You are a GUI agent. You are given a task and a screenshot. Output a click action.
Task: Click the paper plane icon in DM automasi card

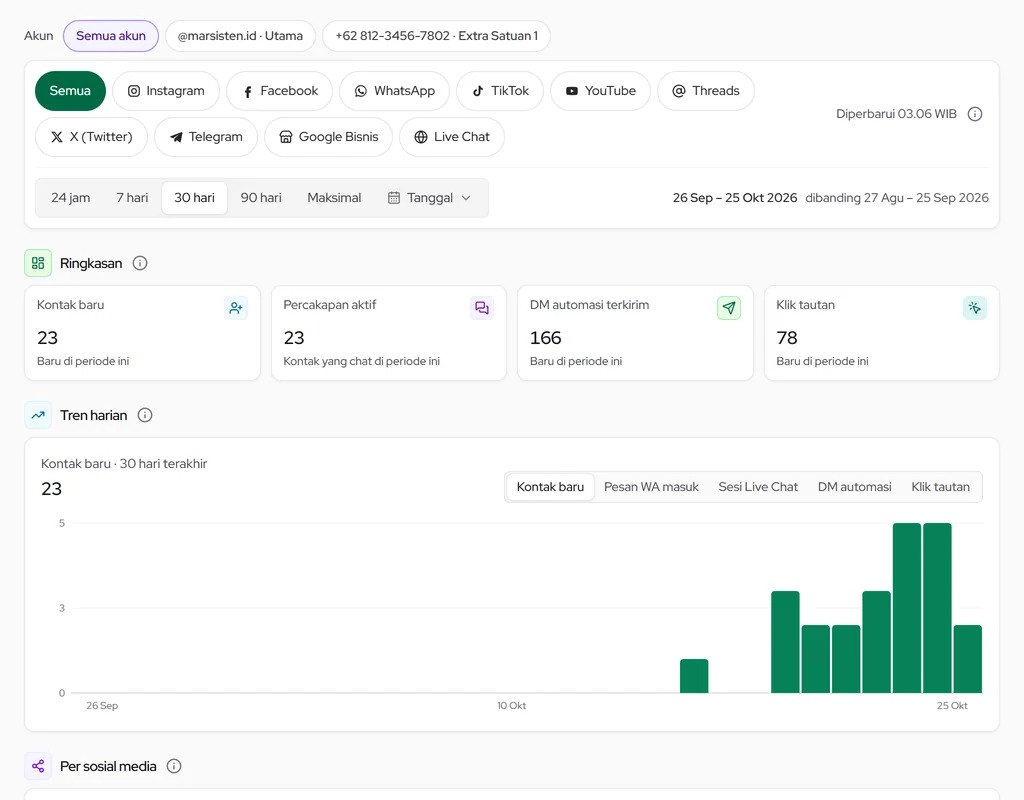coord(729,308)
